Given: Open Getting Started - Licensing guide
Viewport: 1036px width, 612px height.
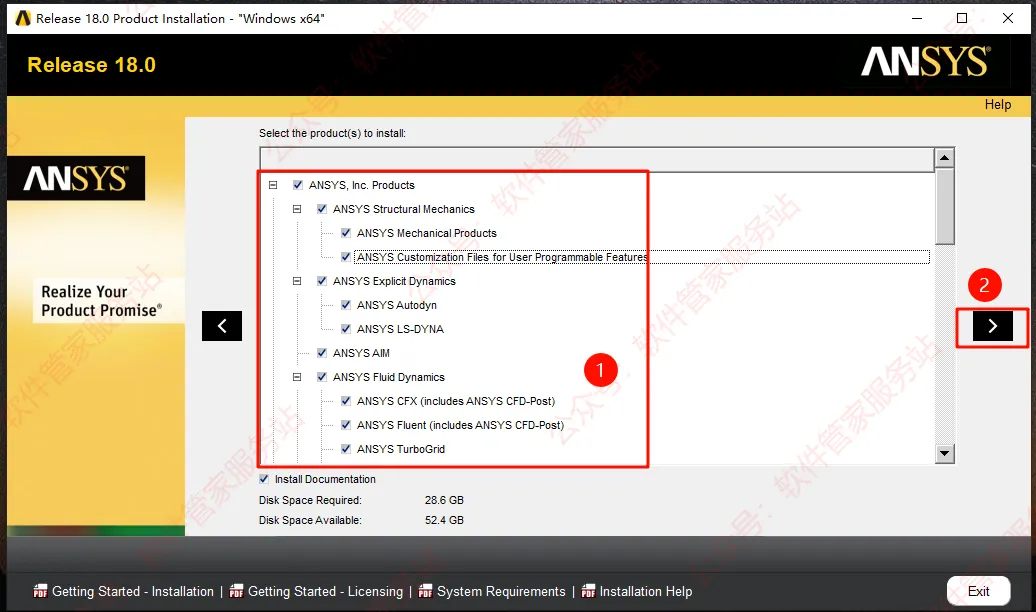Looking at the screenshot, I should (325, 592).
